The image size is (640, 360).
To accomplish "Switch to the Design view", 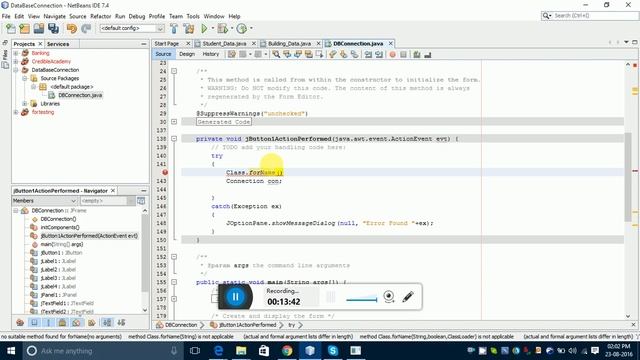I will point(187,54).
